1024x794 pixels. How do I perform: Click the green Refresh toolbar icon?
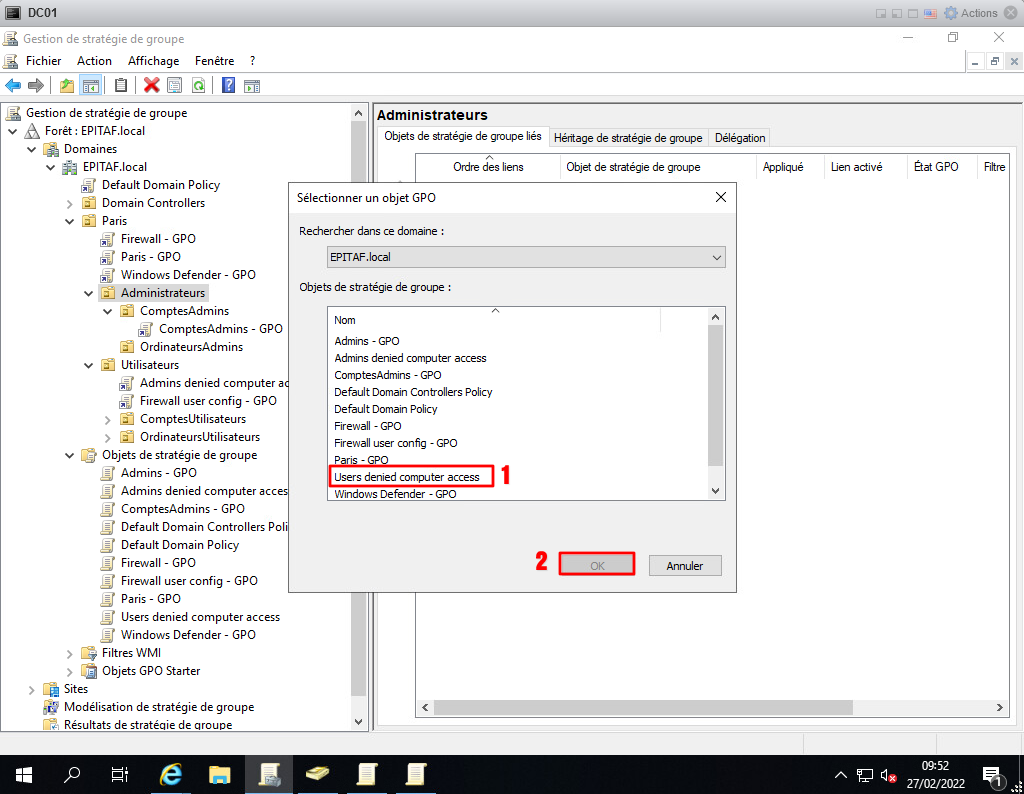click(x=199, y=86)
